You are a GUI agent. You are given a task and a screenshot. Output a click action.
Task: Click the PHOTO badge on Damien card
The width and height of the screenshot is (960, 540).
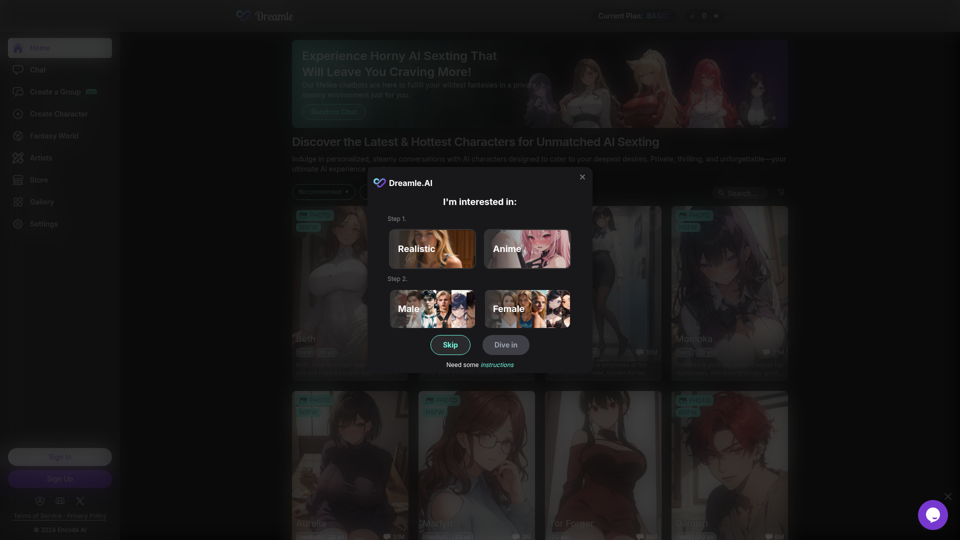(x=694, y=400)
